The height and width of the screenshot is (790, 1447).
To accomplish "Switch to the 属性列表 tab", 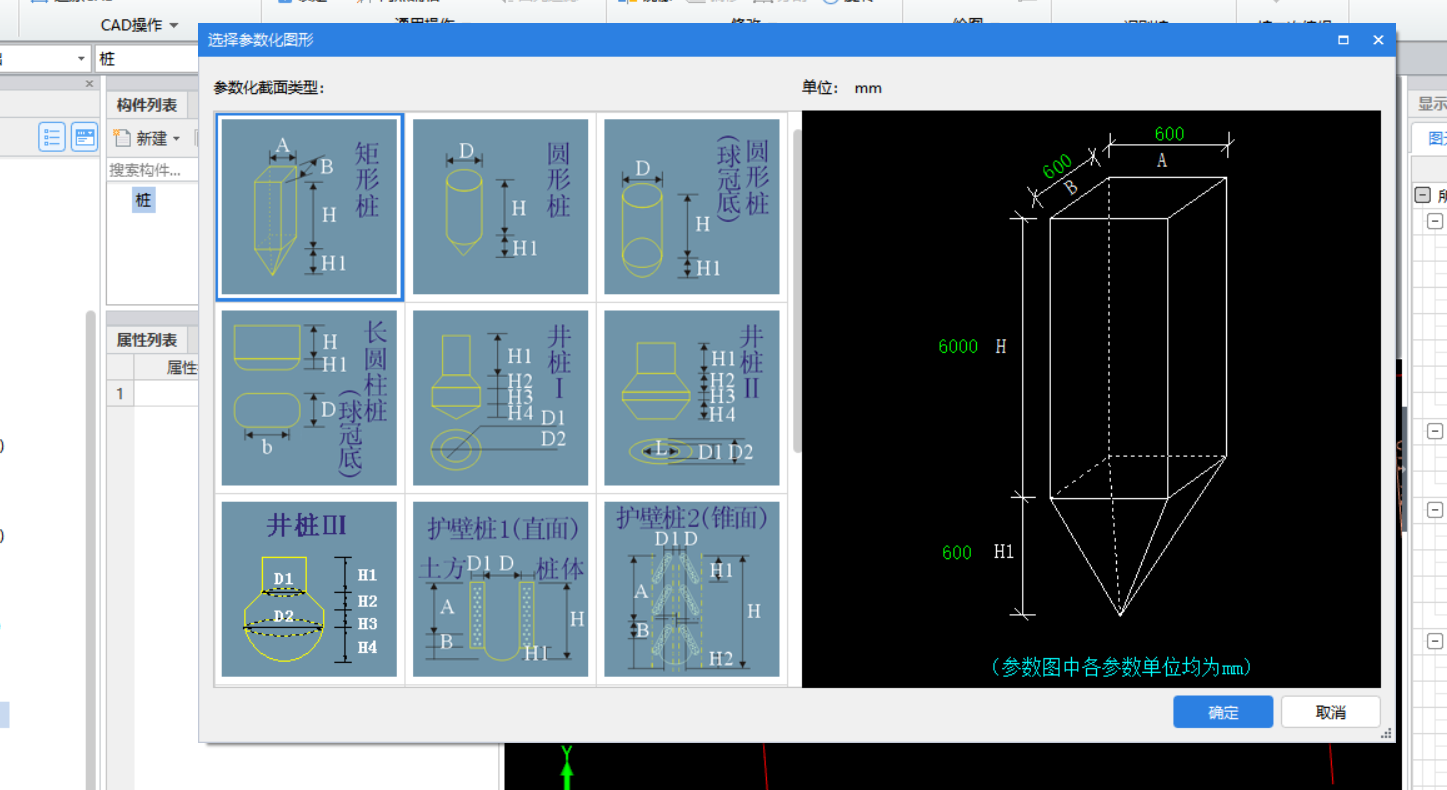I will (x=147, y=340).
